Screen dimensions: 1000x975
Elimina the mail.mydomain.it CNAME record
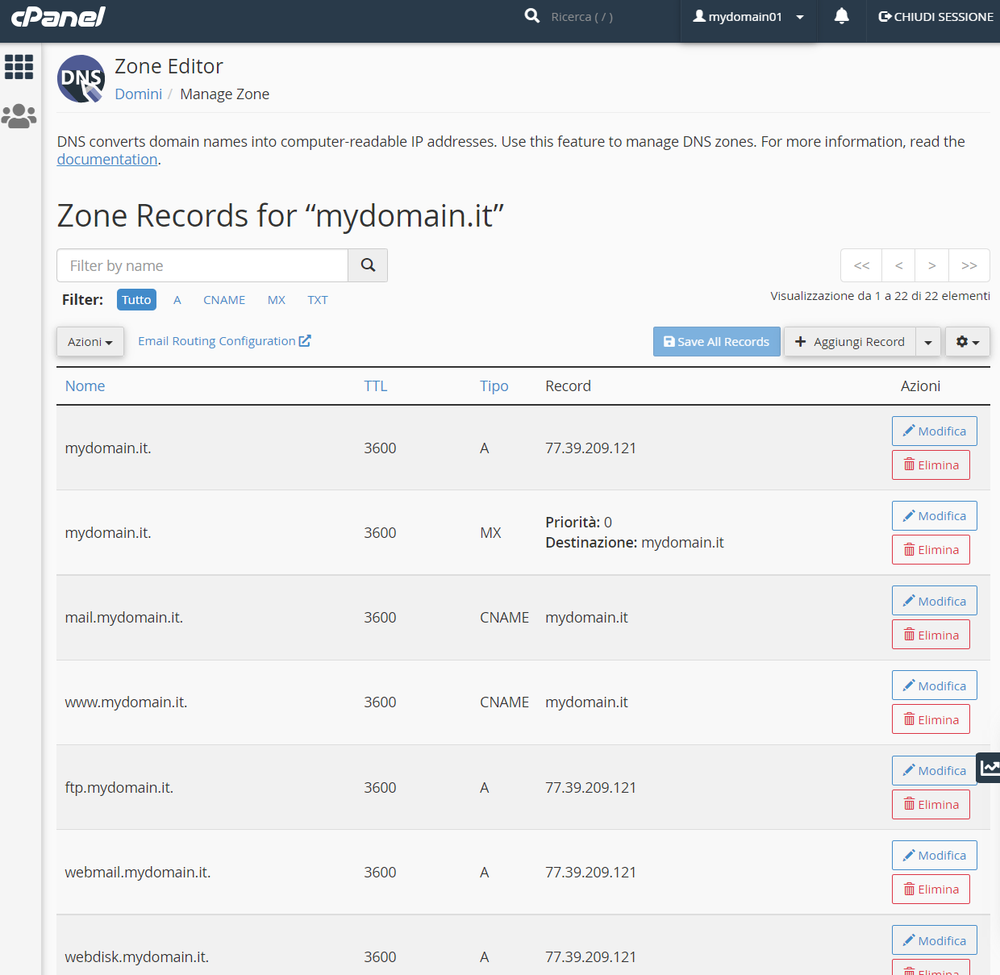point(930,634)
